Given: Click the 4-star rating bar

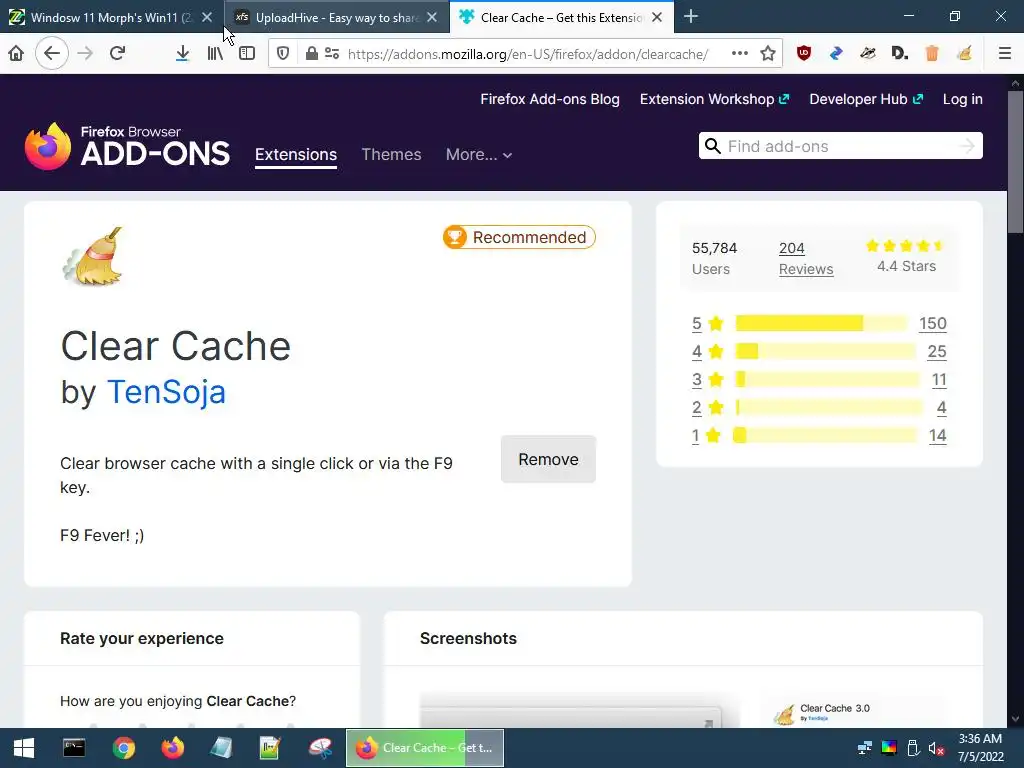Looking at the screenshot, I should click(x=825, y=351).
